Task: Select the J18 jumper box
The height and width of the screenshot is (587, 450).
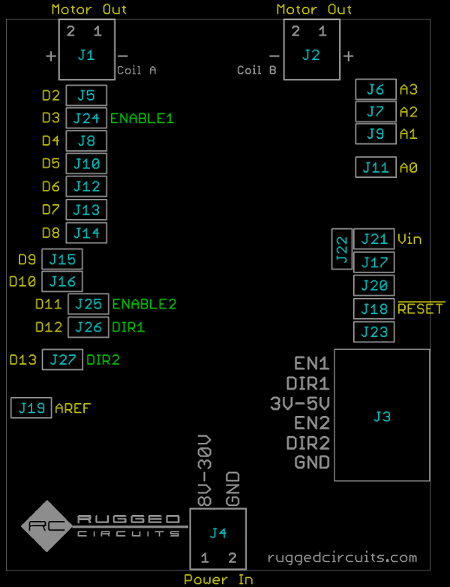Action: click(374, 309)
